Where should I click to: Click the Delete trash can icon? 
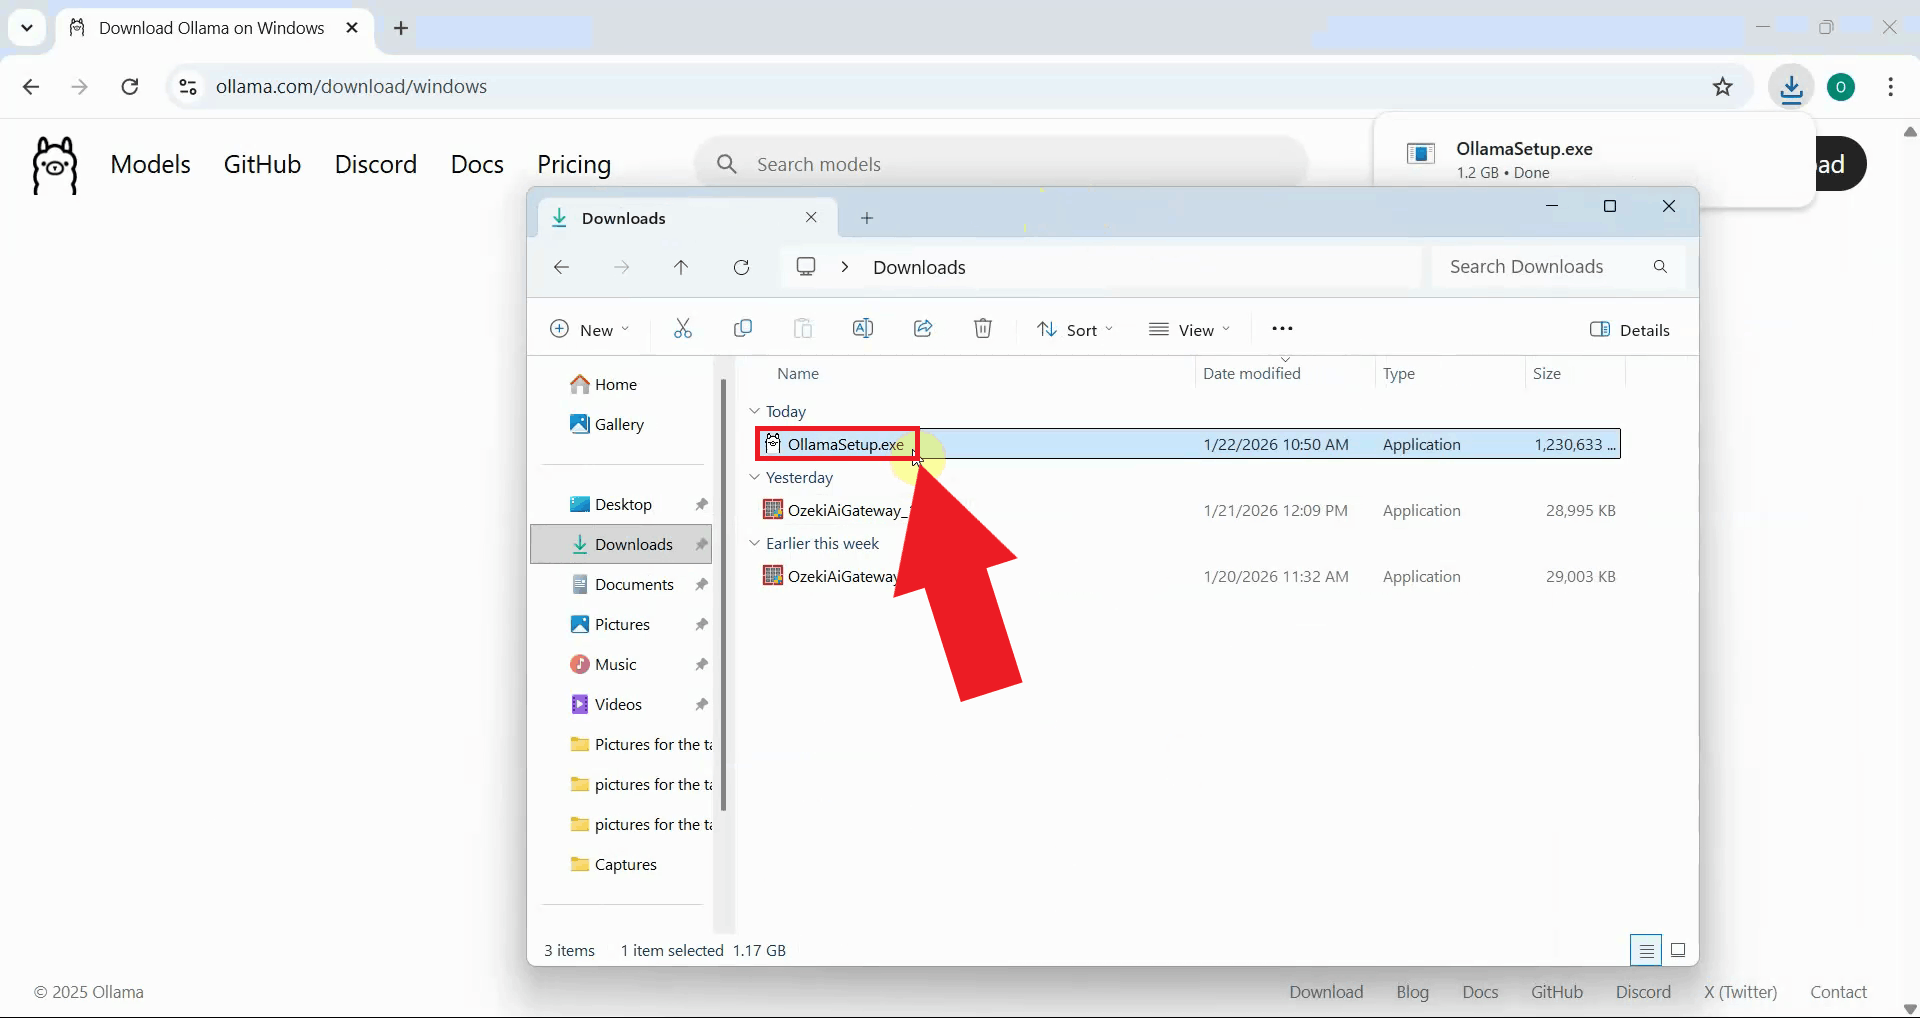(x=983, y=329)
